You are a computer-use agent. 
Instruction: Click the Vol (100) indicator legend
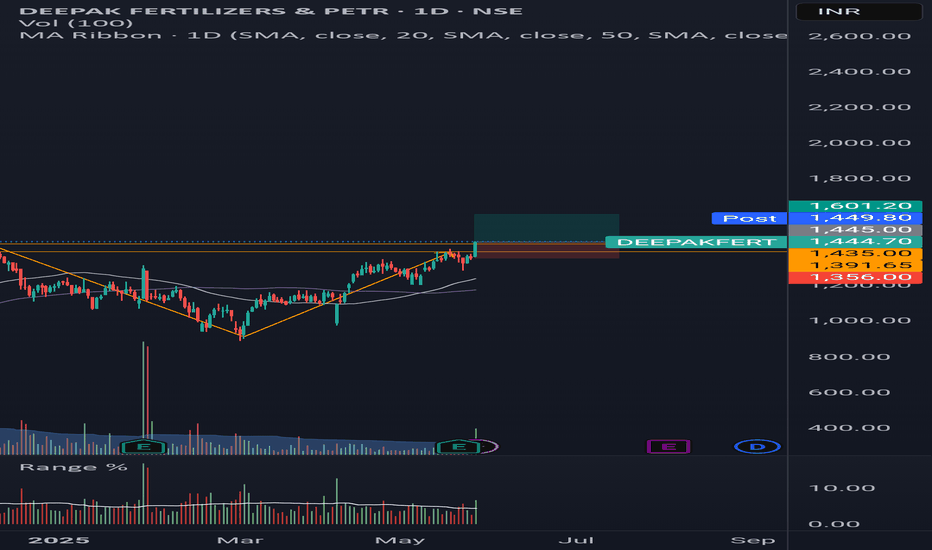(x=75, y=23)
